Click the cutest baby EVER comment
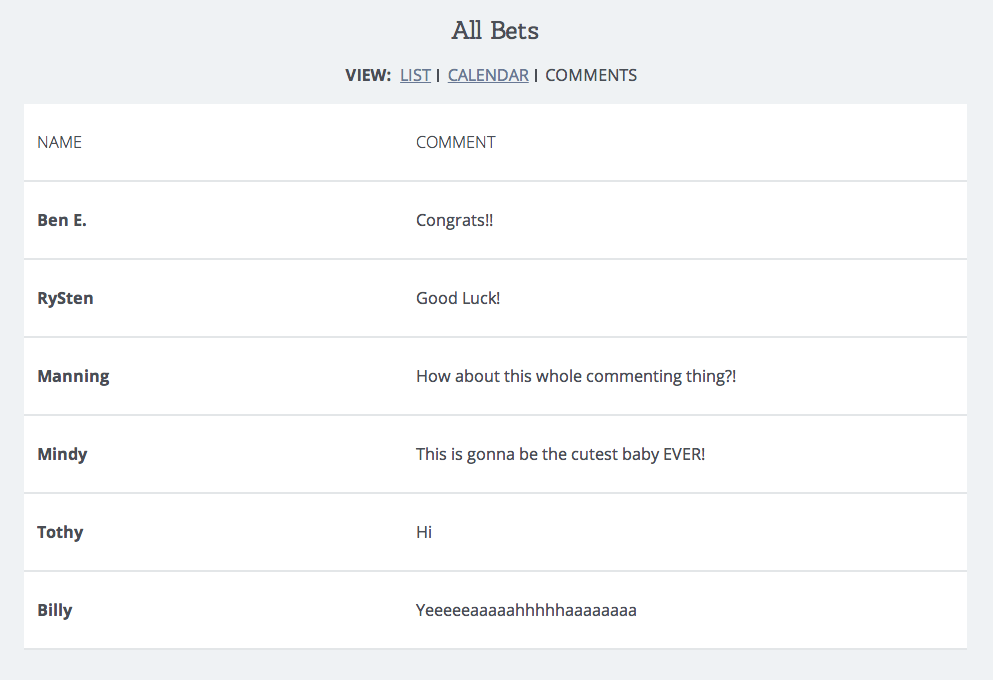This screenshot has height=680, width=993. tap(560, 455)
